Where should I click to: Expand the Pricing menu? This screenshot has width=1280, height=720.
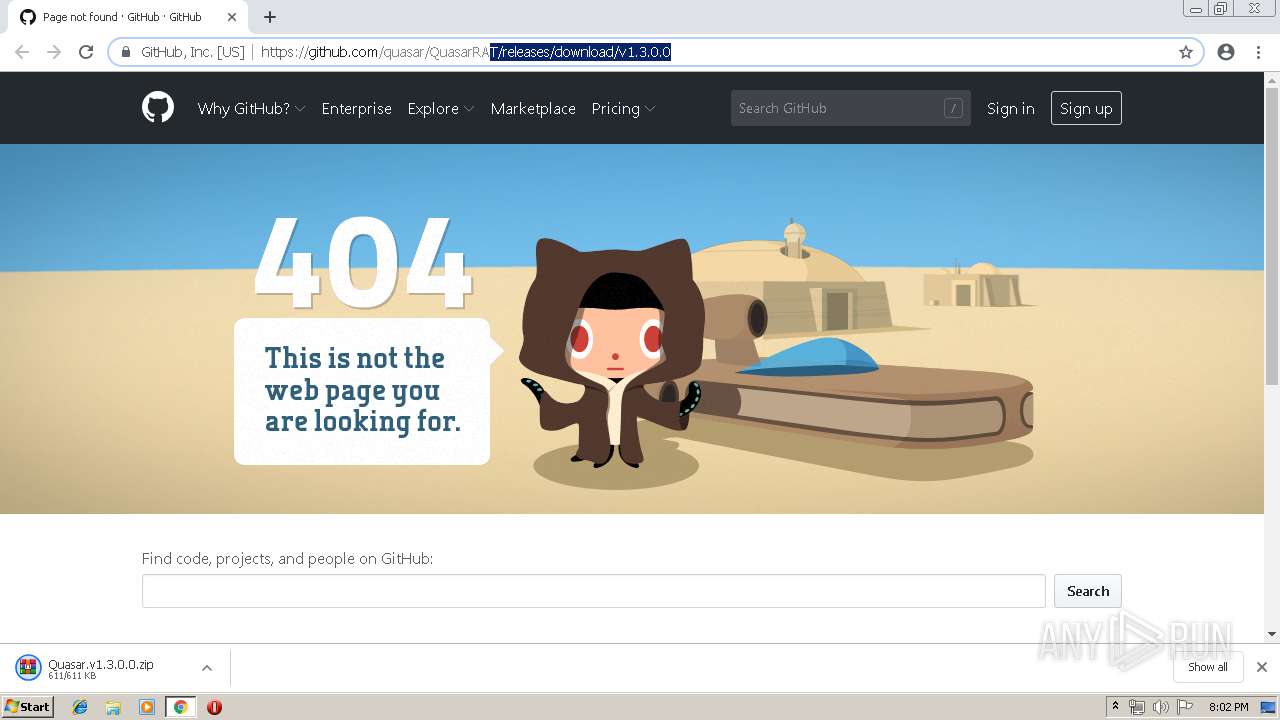pos(623,108)
